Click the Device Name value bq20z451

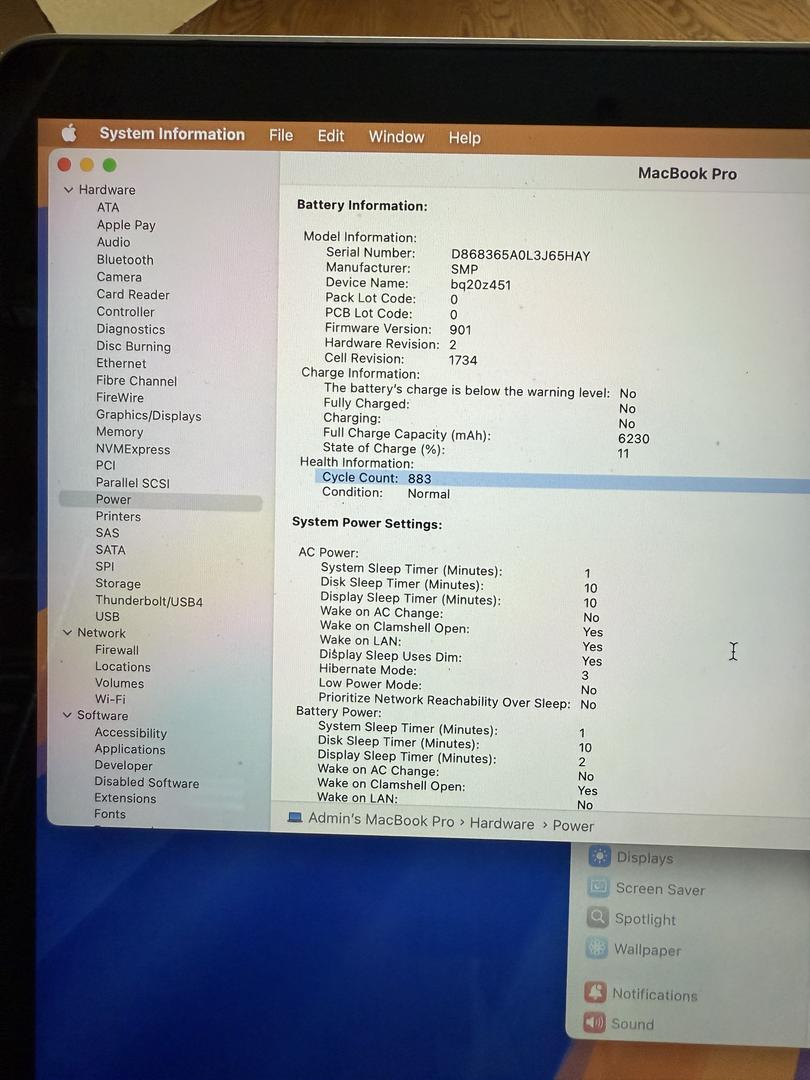pyautogui.click(x=480, y=284)
